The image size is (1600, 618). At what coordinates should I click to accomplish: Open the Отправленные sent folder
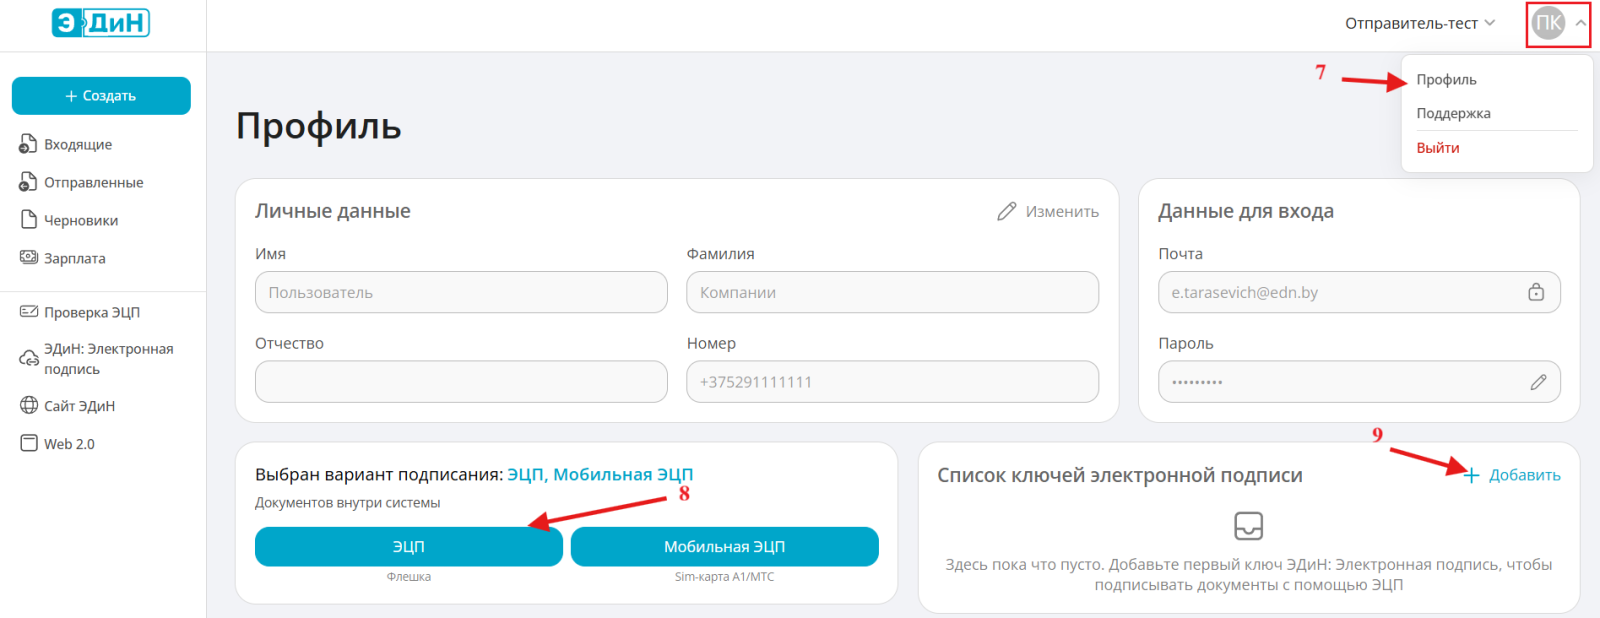click(x=92, y=183)
